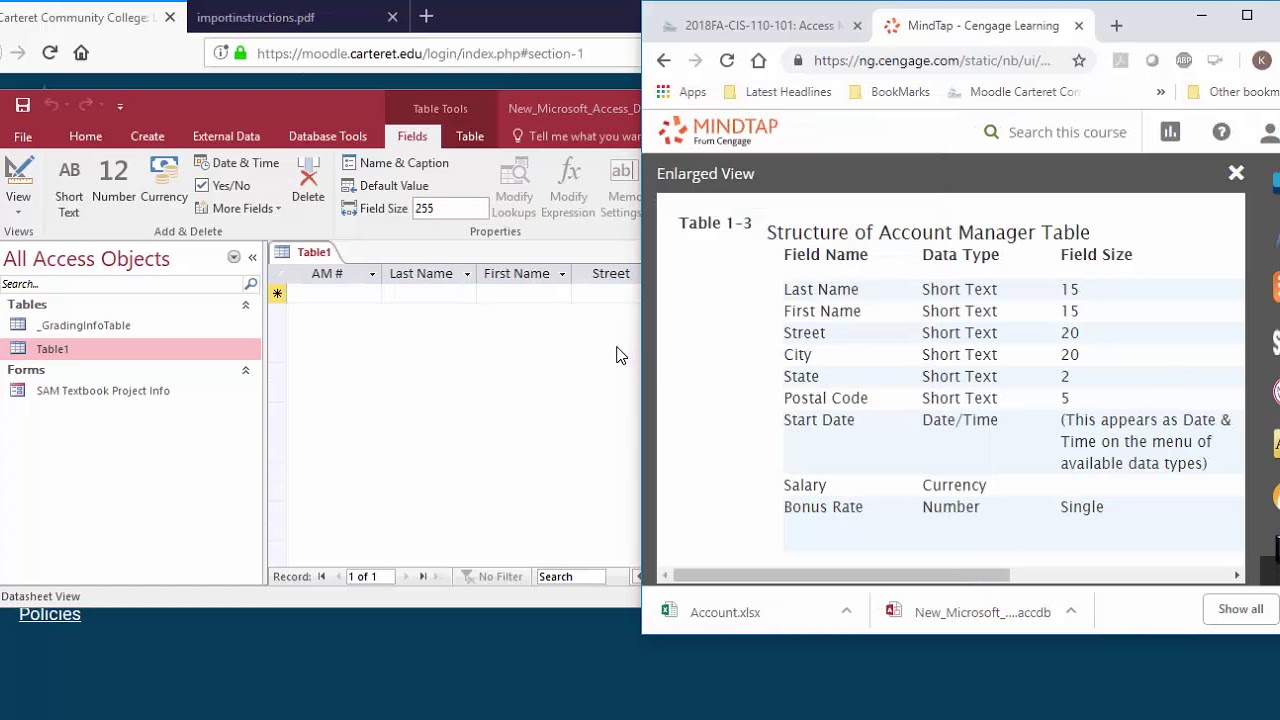The image size is (1280, 720).
Task: Click the Field Size input box
Action: pos(450,208)
